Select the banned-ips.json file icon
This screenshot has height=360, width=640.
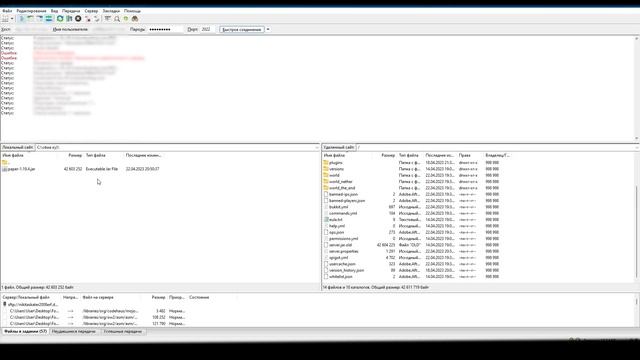326,194
